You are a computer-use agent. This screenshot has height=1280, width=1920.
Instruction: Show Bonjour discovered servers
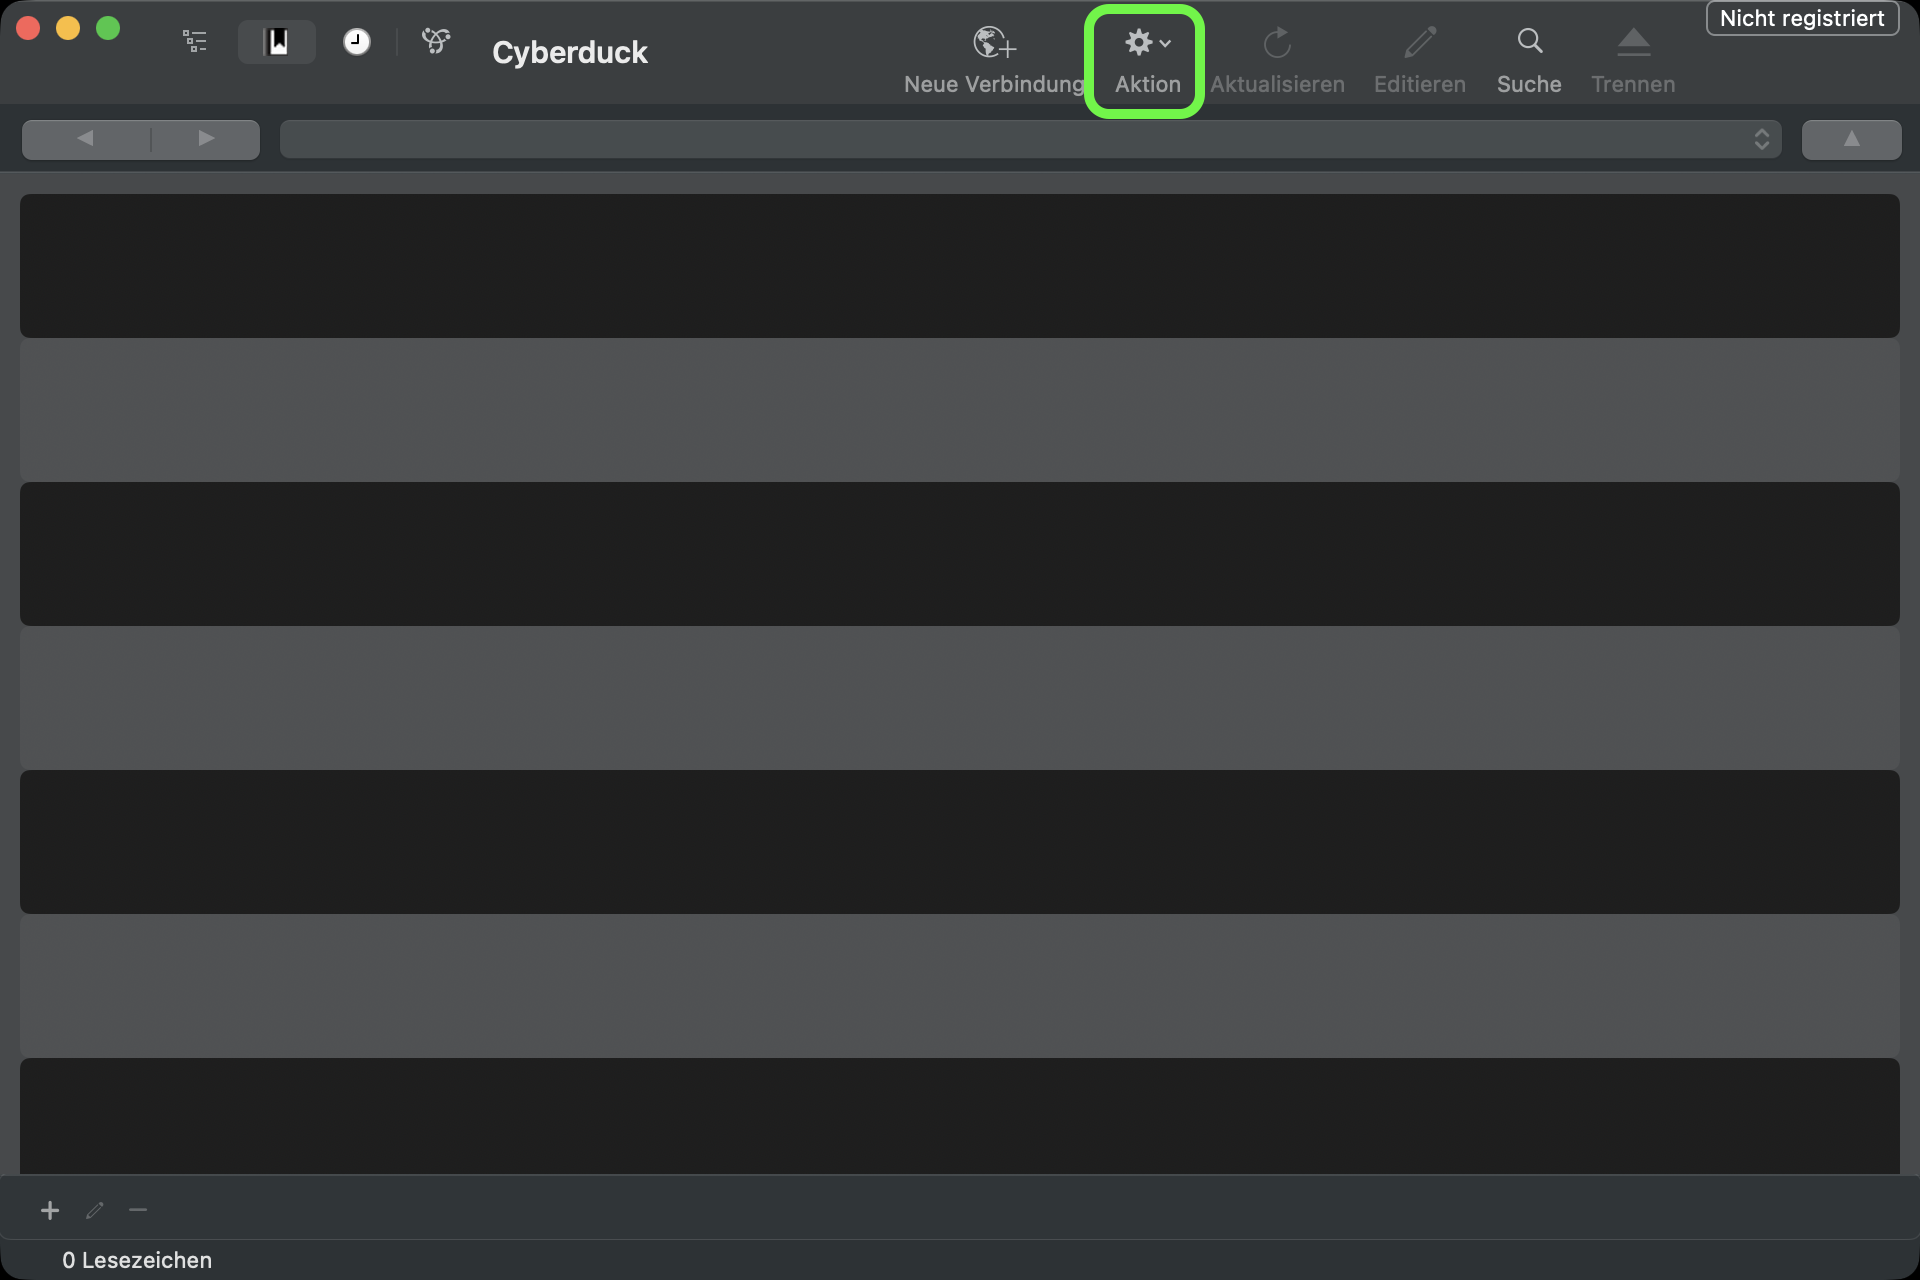(436, 42)
